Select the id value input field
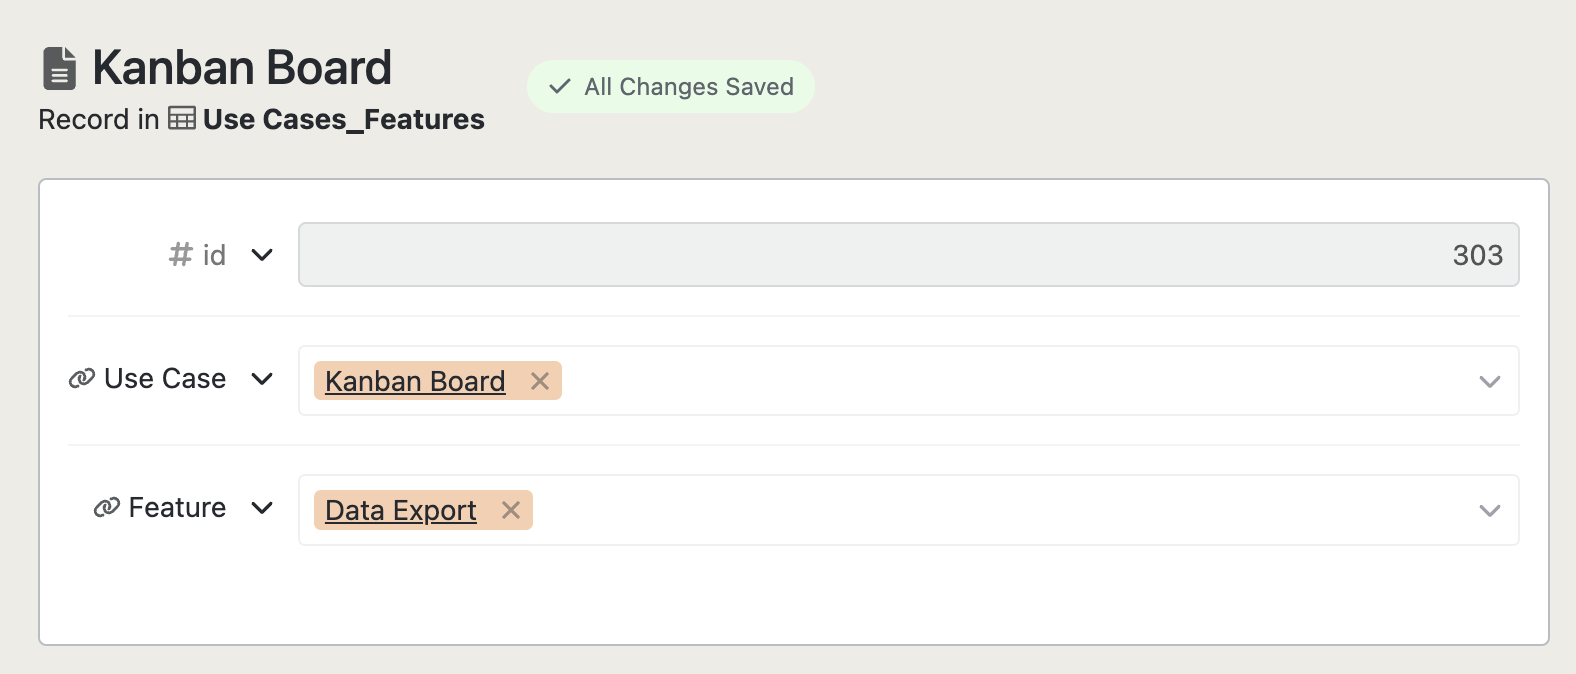 (900, 254)
